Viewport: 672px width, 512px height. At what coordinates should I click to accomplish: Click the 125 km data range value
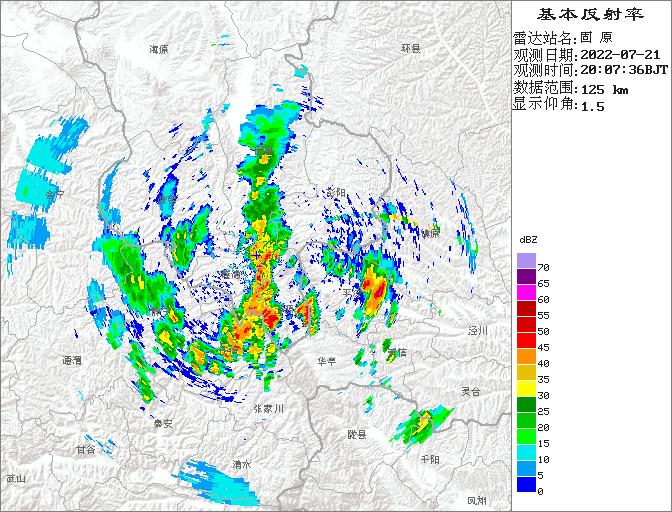click(x=604, y=89)
